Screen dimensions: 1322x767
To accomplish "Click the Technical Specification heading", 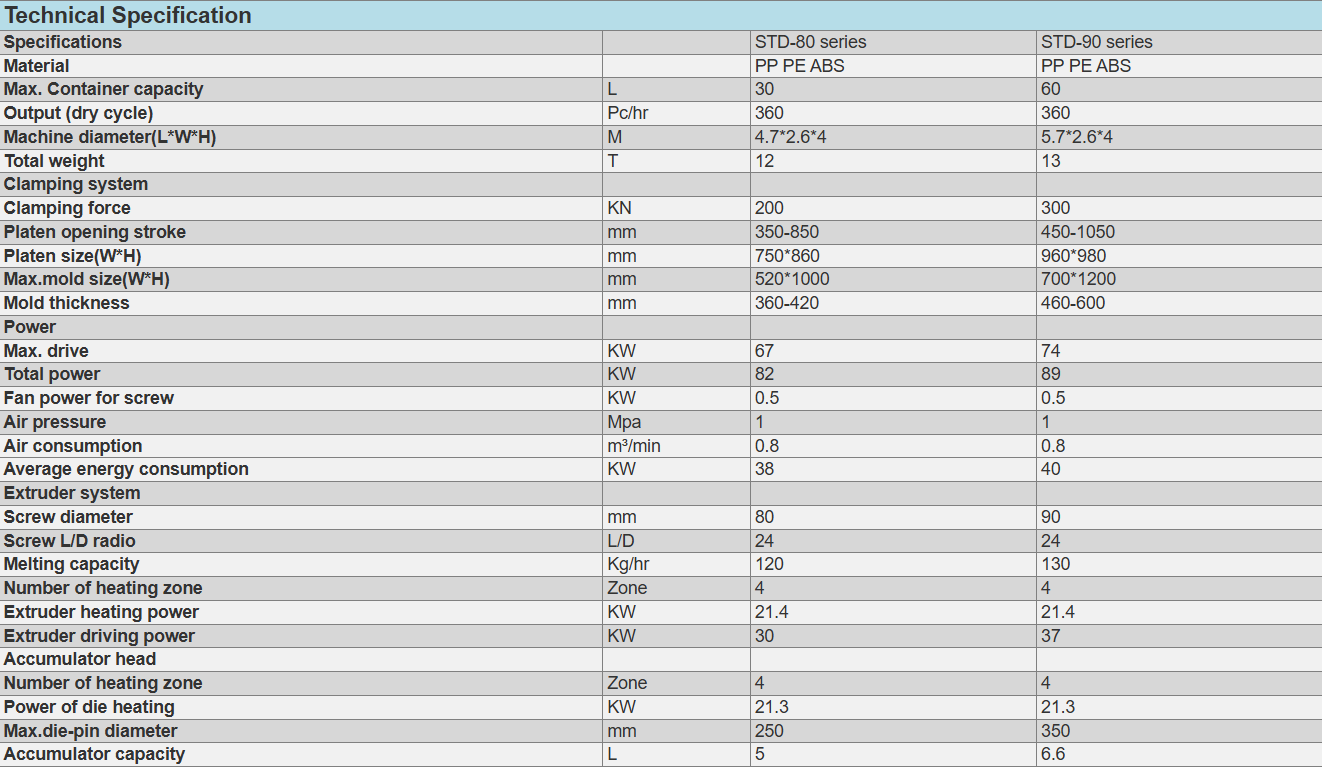I will pos(128,15).
